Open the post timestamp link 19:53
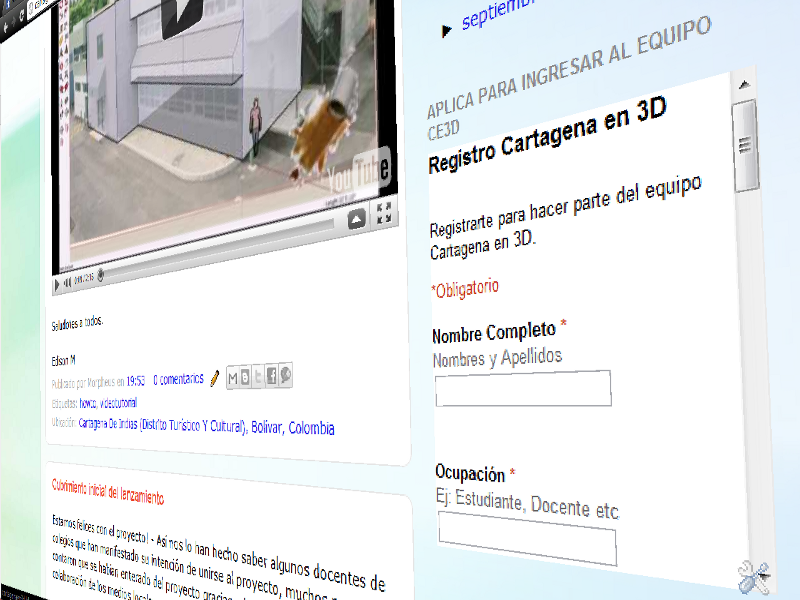The image size is (800, 600). coord(136,381)
